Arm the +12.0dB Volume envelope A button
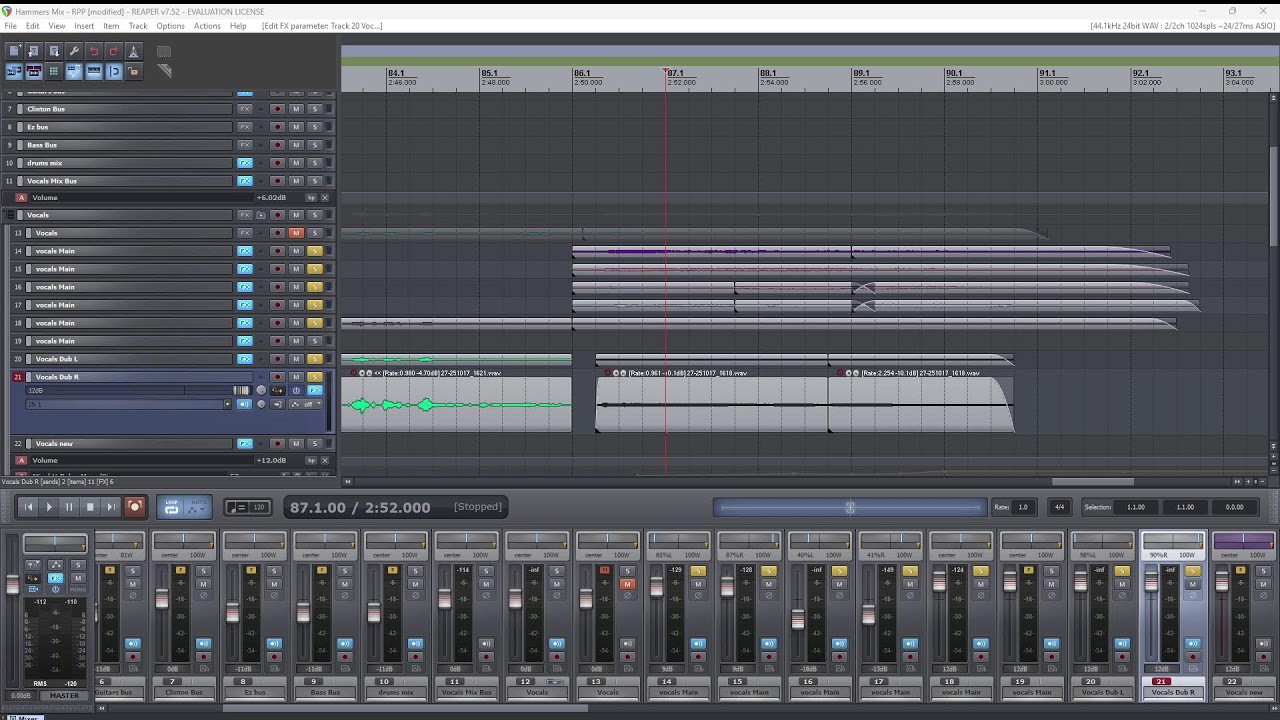The width and height of the screenshot is (1280, 720). click(21, 460)
